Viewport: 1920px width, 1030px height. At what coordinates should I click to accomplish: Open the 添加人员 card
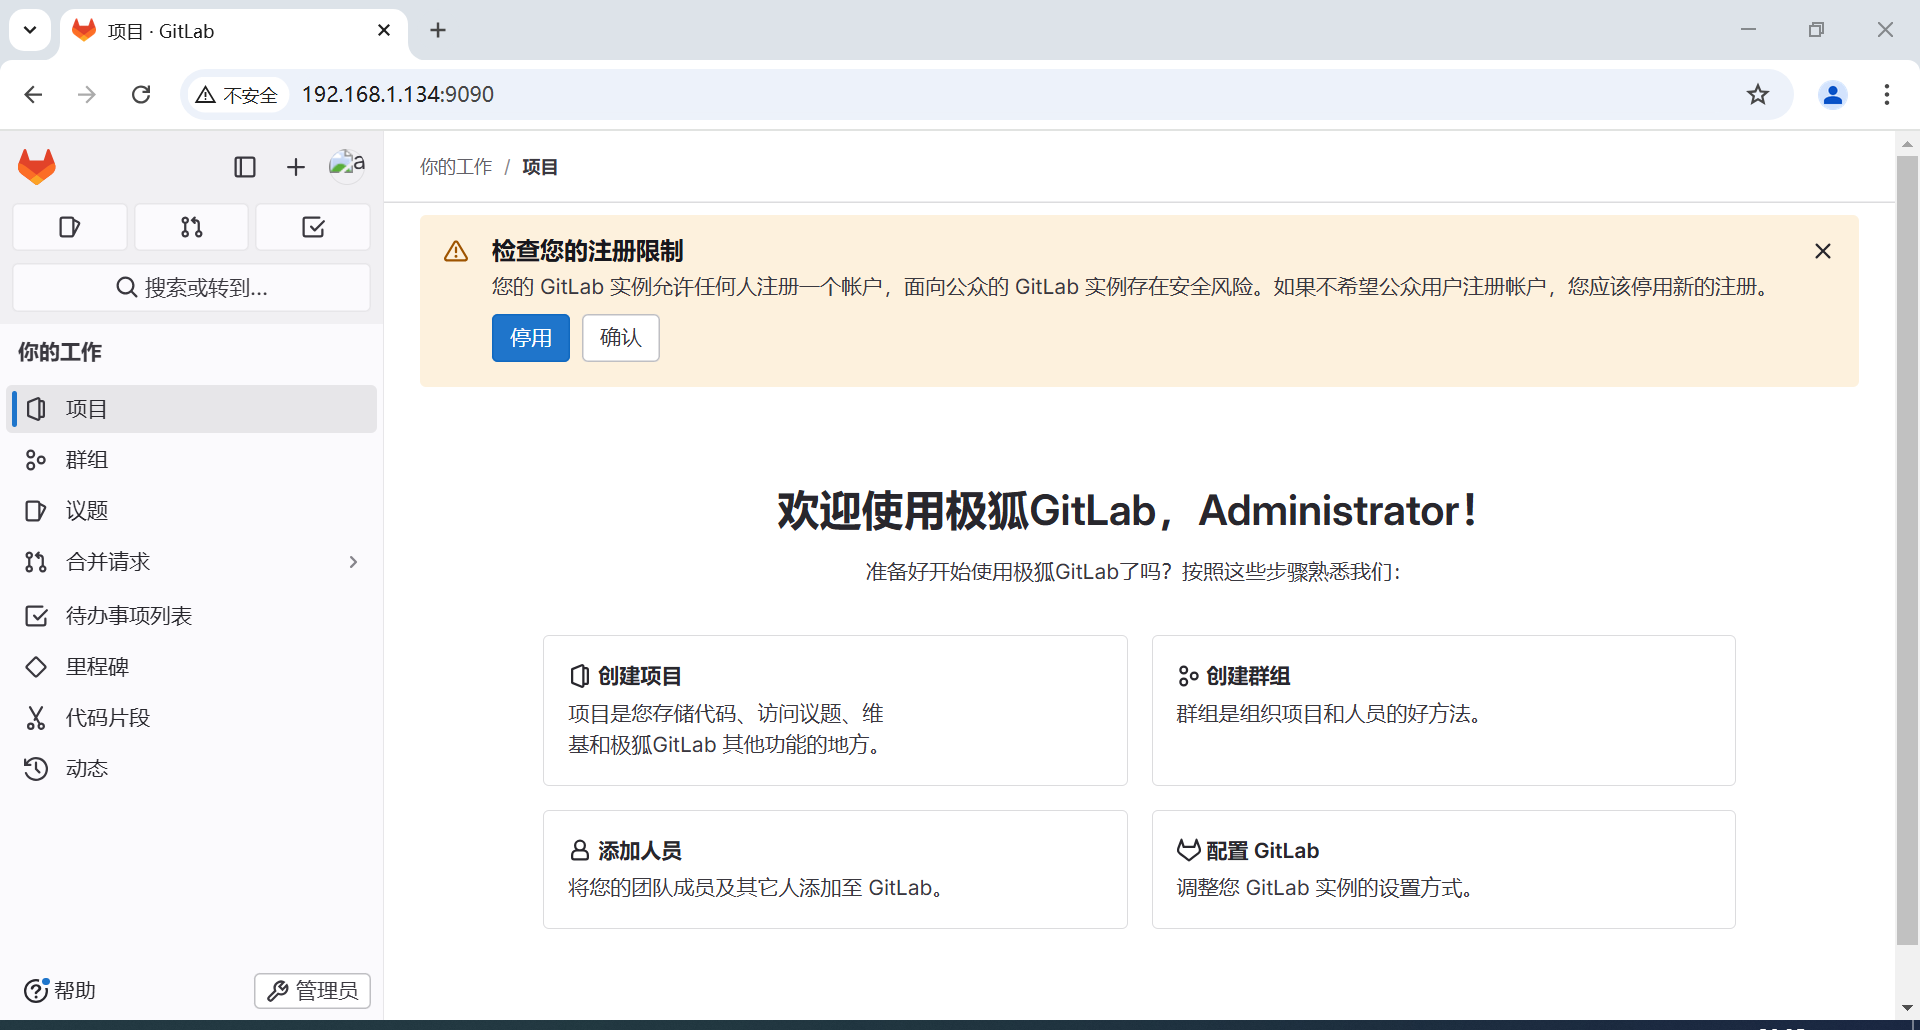click(835, 869)
